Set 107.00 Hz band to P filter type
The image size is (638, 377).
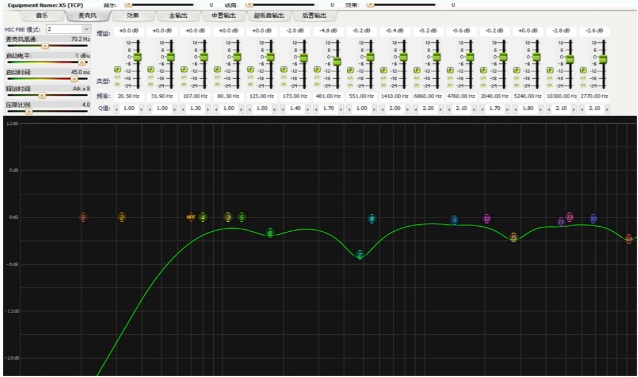click(184, 70)
